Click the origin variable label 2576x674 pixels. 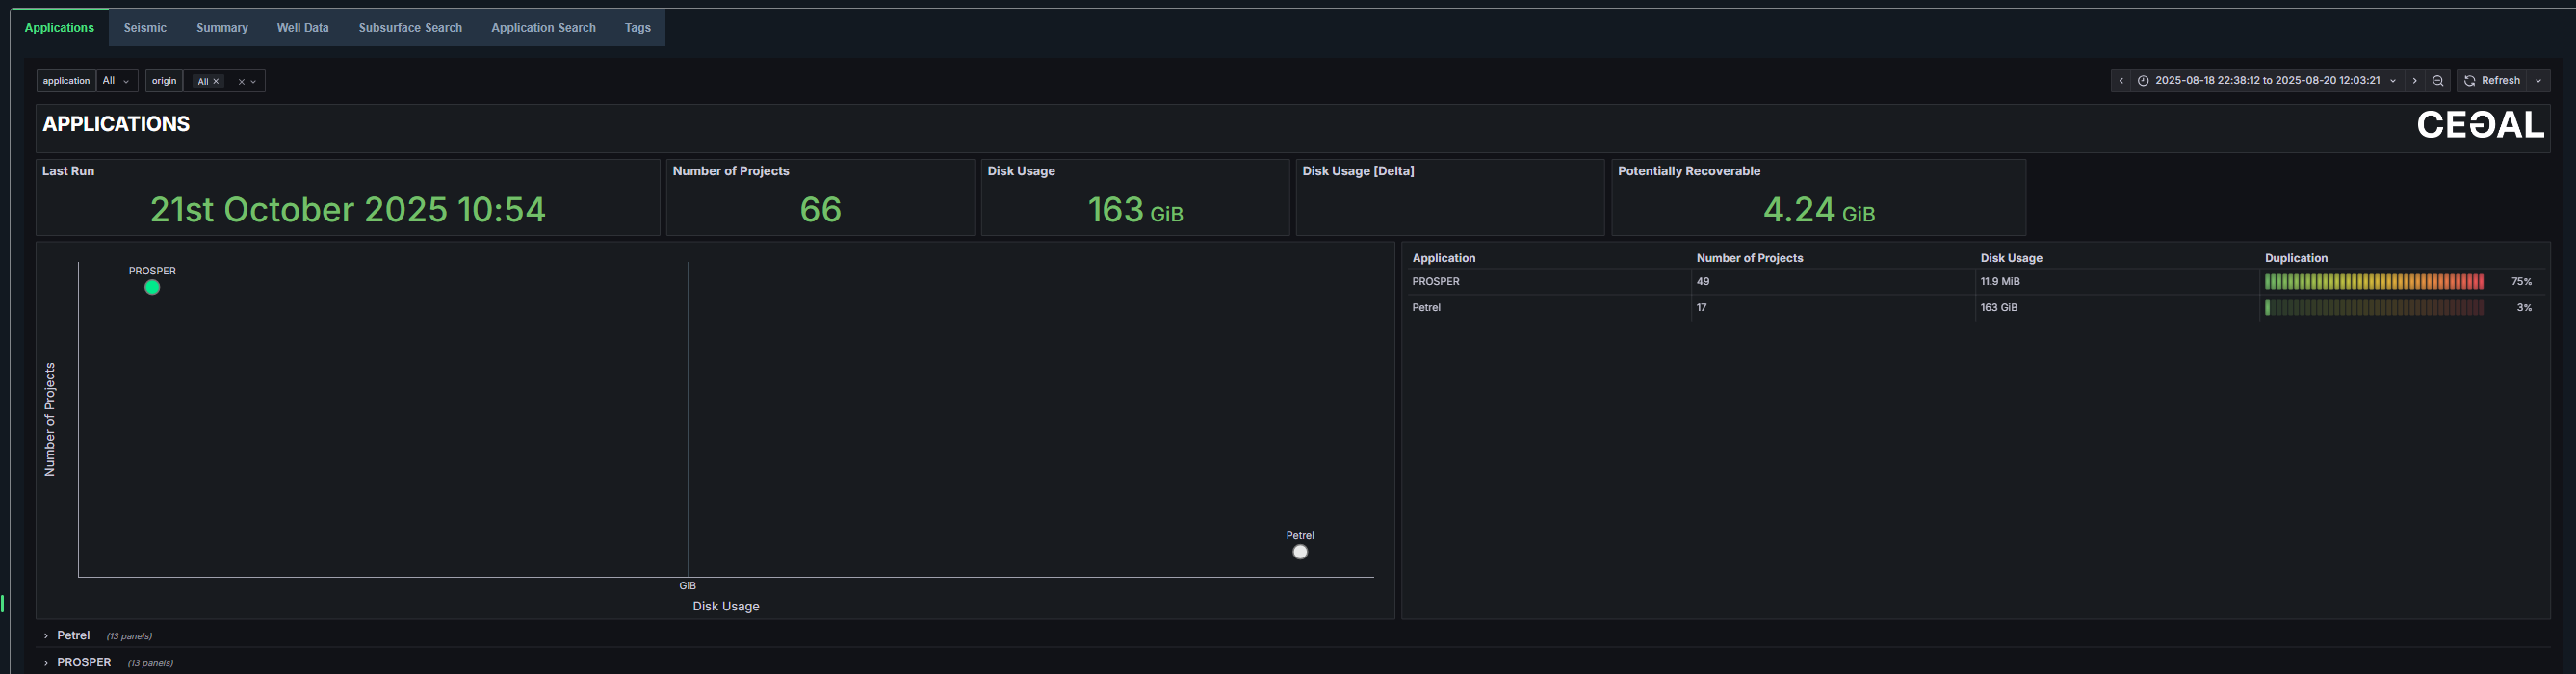pos(164,81)
